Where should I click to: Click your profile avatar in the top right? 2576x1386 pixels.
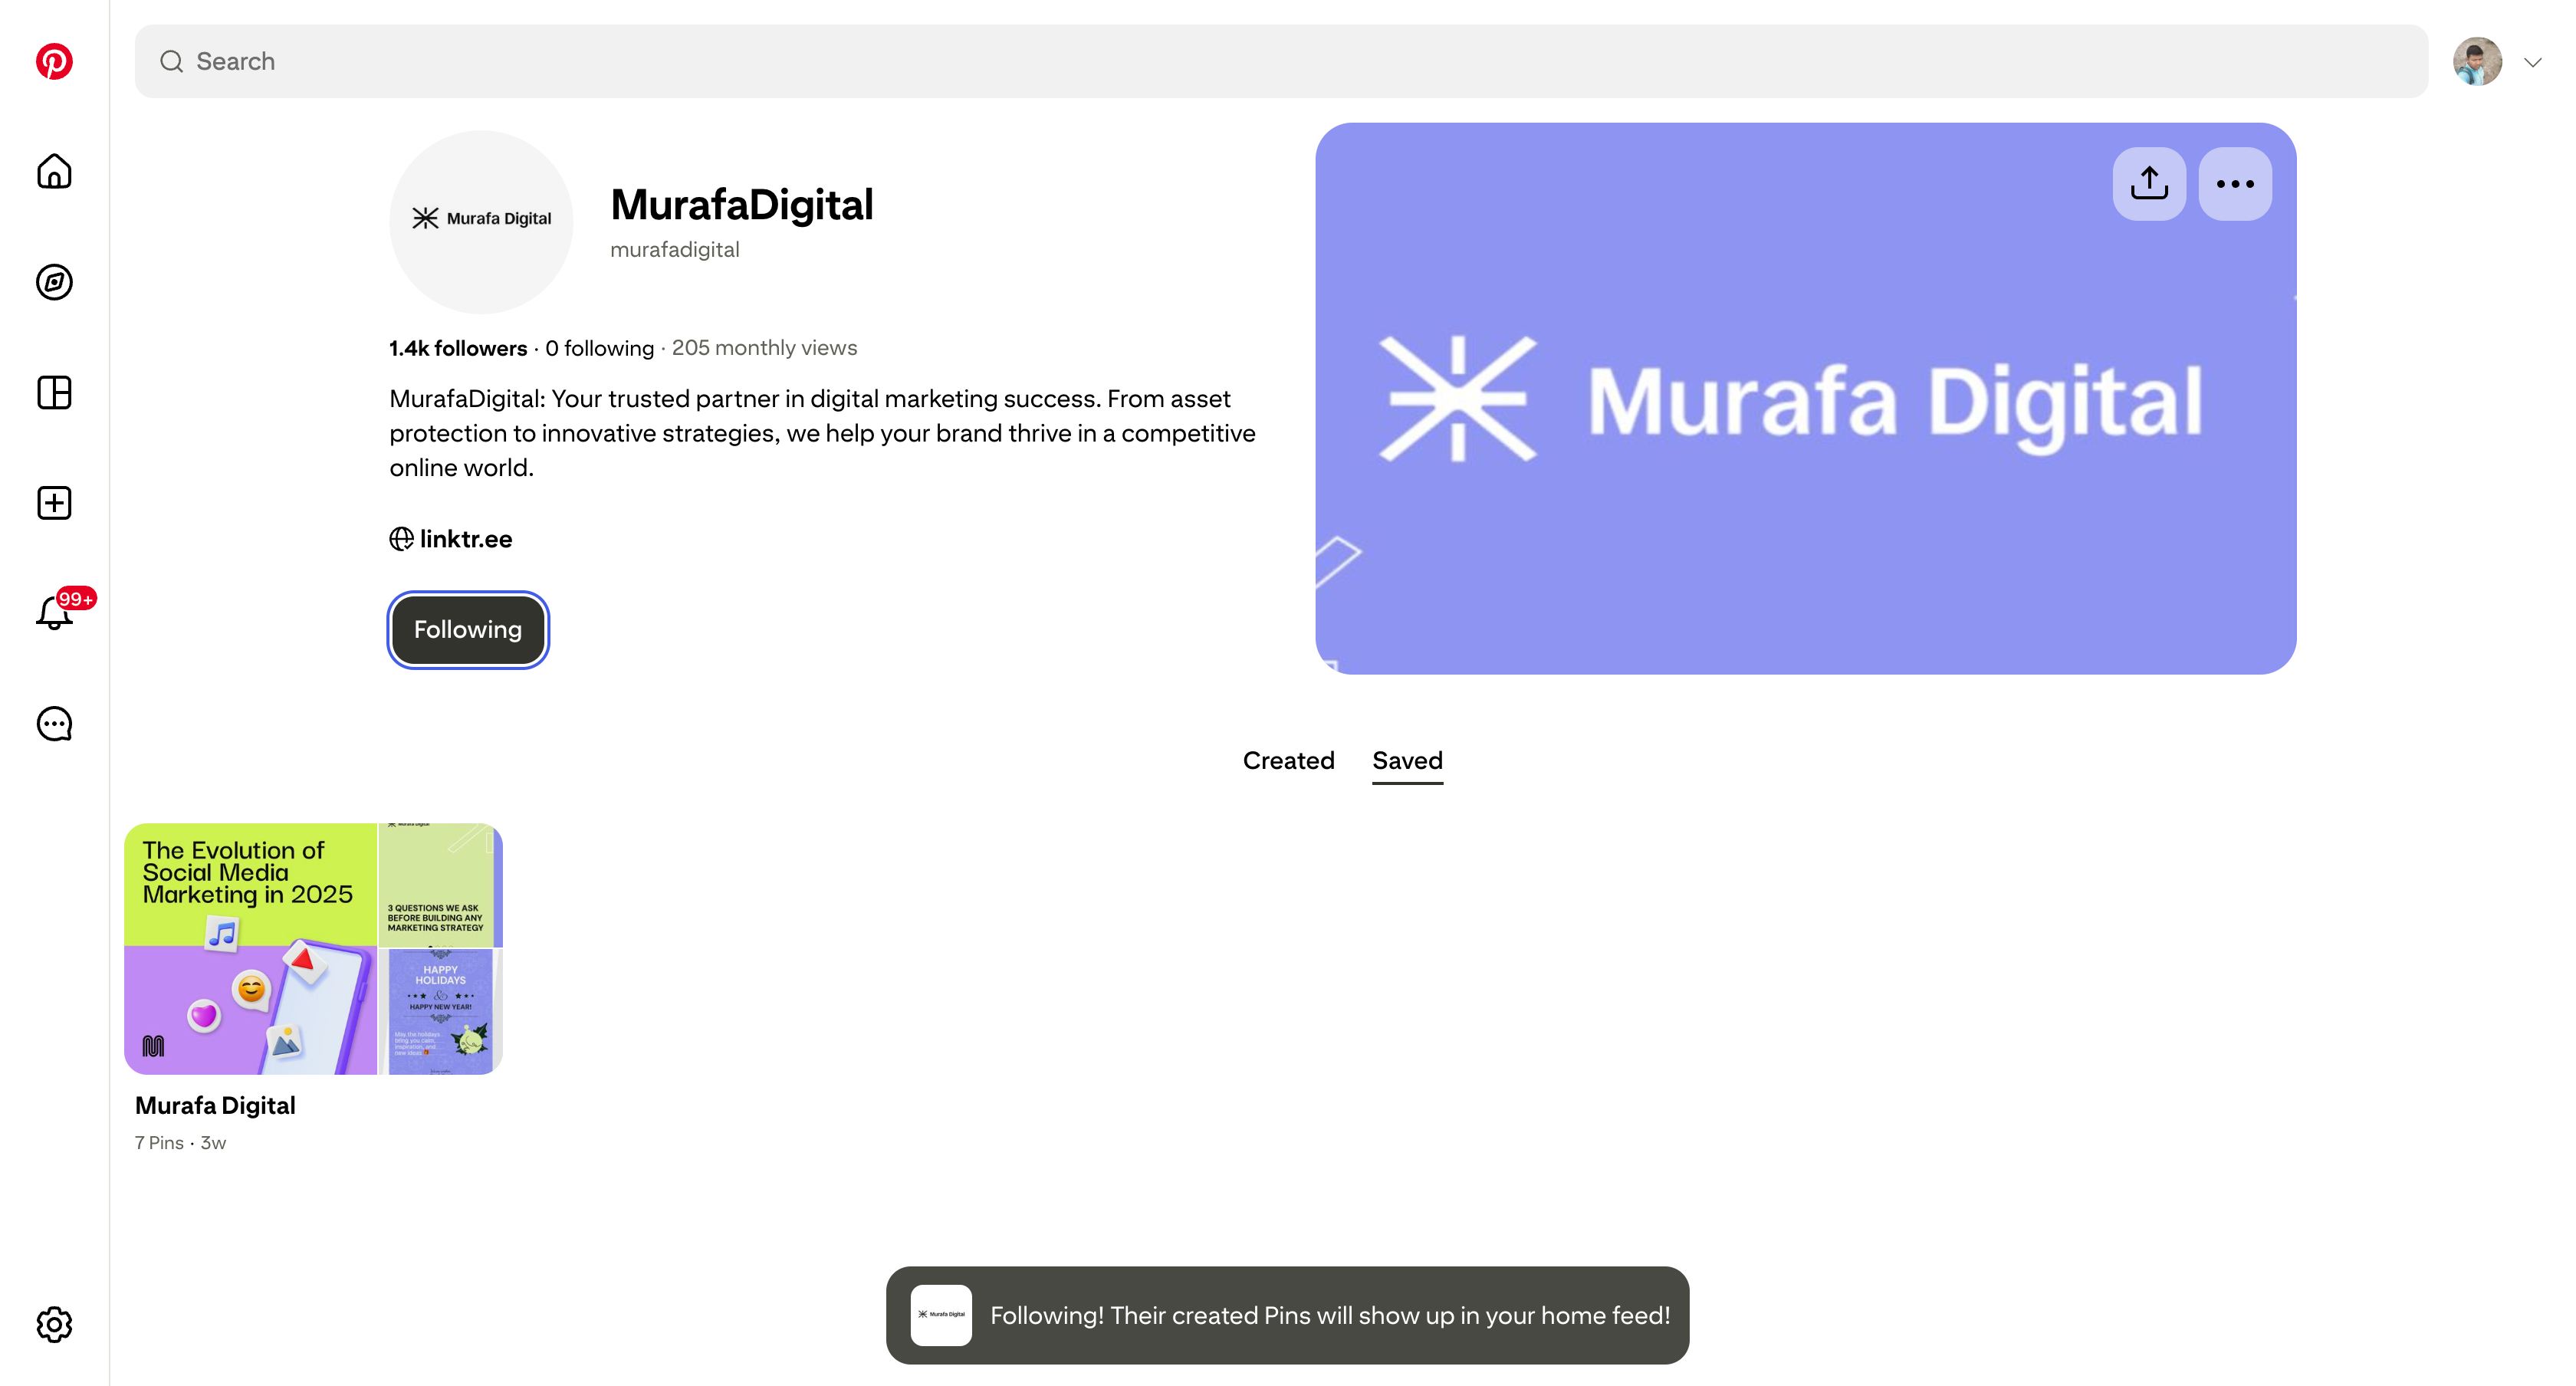click(2477, 62)
